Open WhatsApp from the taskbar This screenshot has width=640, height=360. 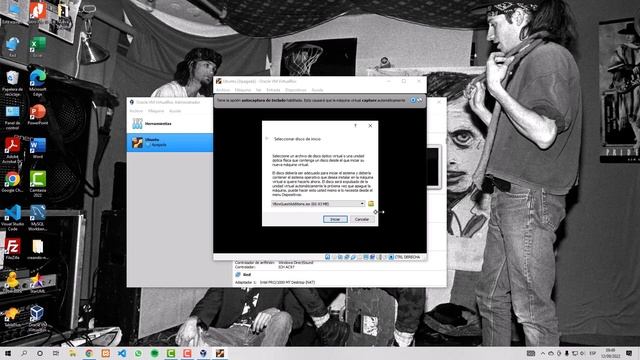(138, 353)
